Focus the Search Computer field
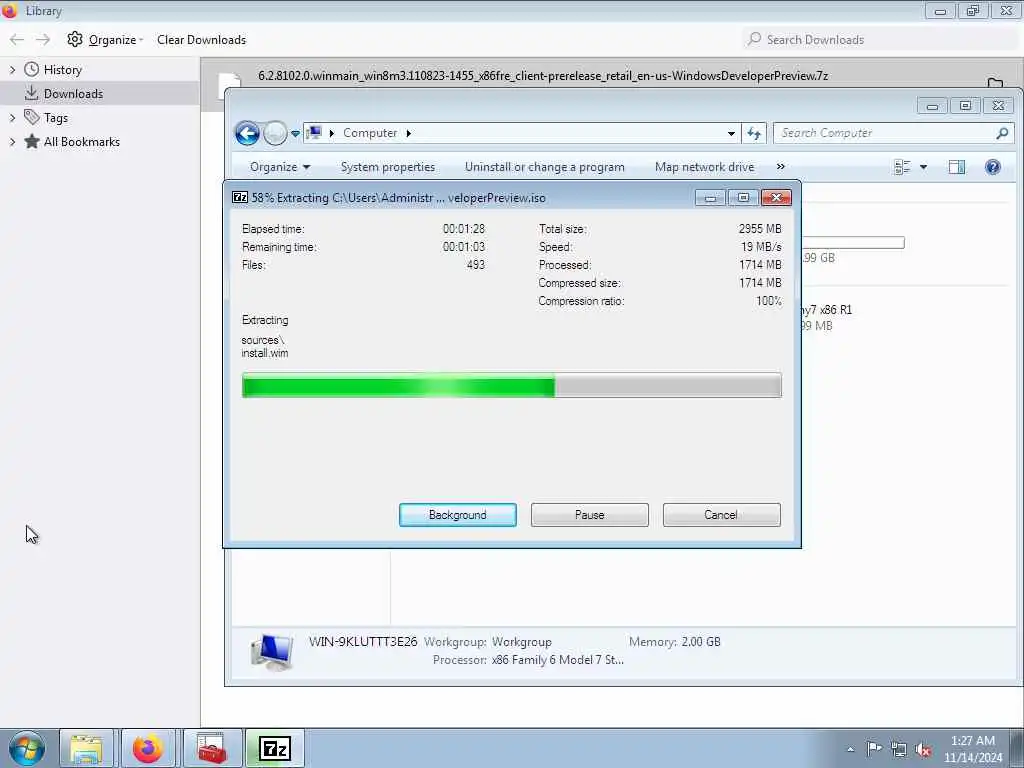Screen dimensions: 1024x768 pos(893,133)
